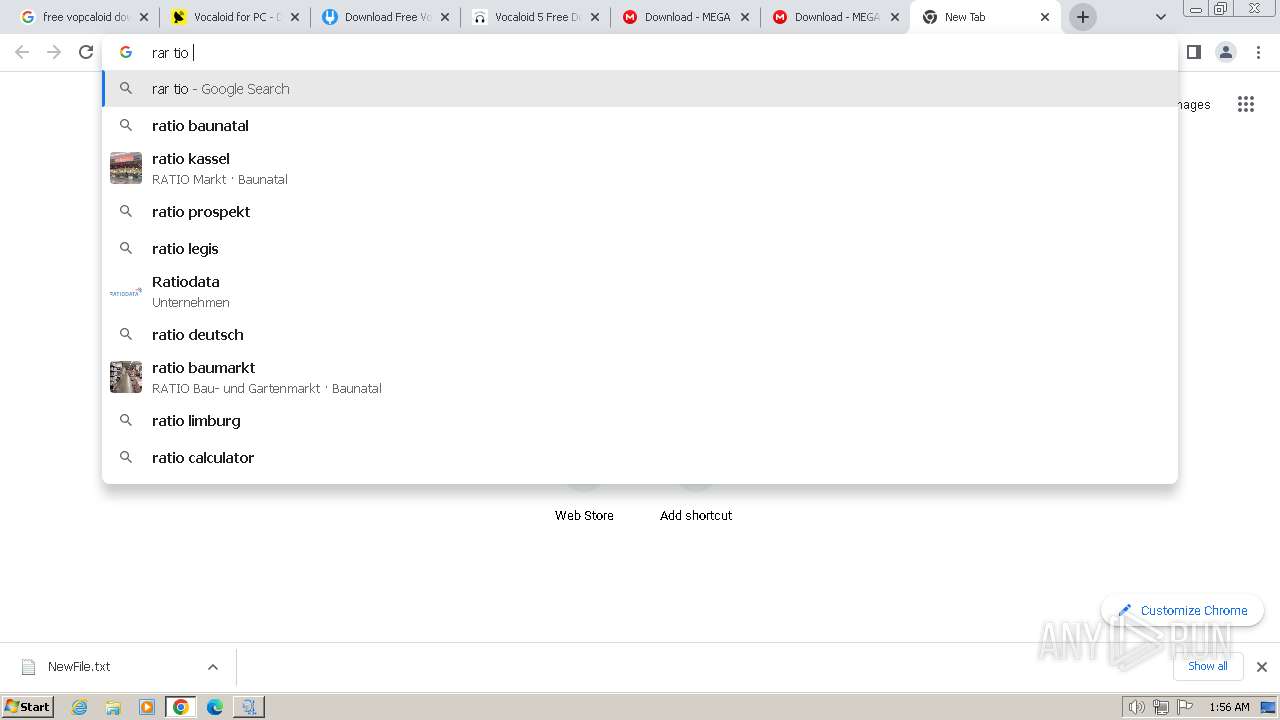
Task: Close the first Download - MEGA tab
Action: (x=745, y=17)
